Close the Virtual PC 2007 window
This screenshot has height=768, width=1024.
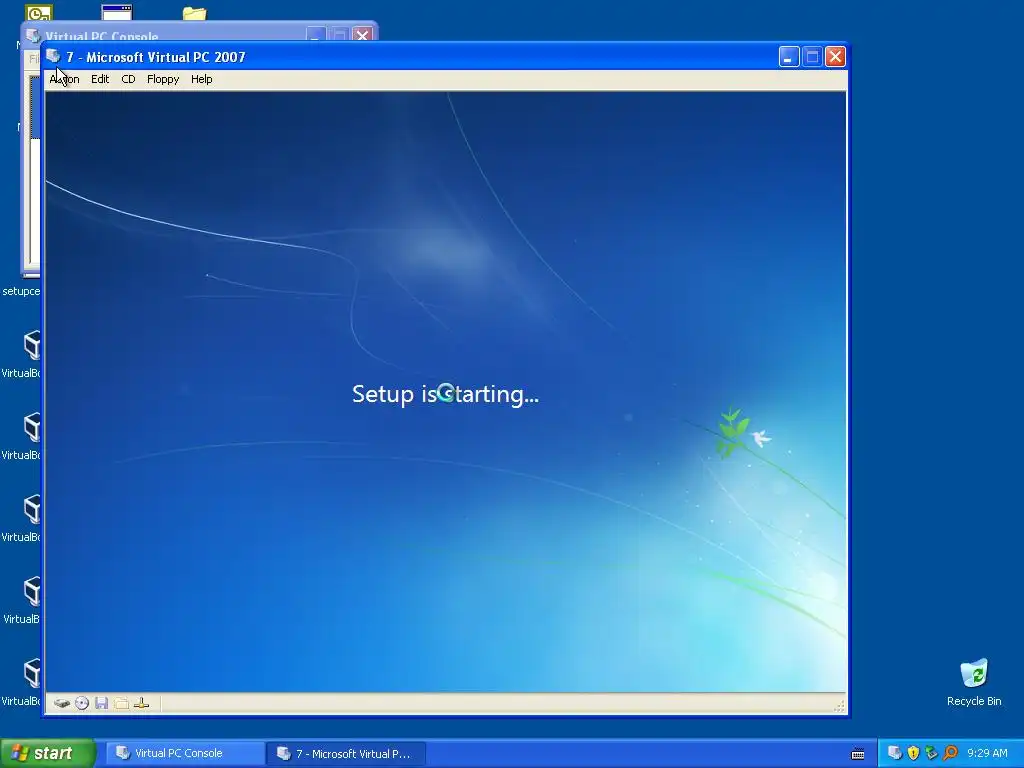pos(835,57)
